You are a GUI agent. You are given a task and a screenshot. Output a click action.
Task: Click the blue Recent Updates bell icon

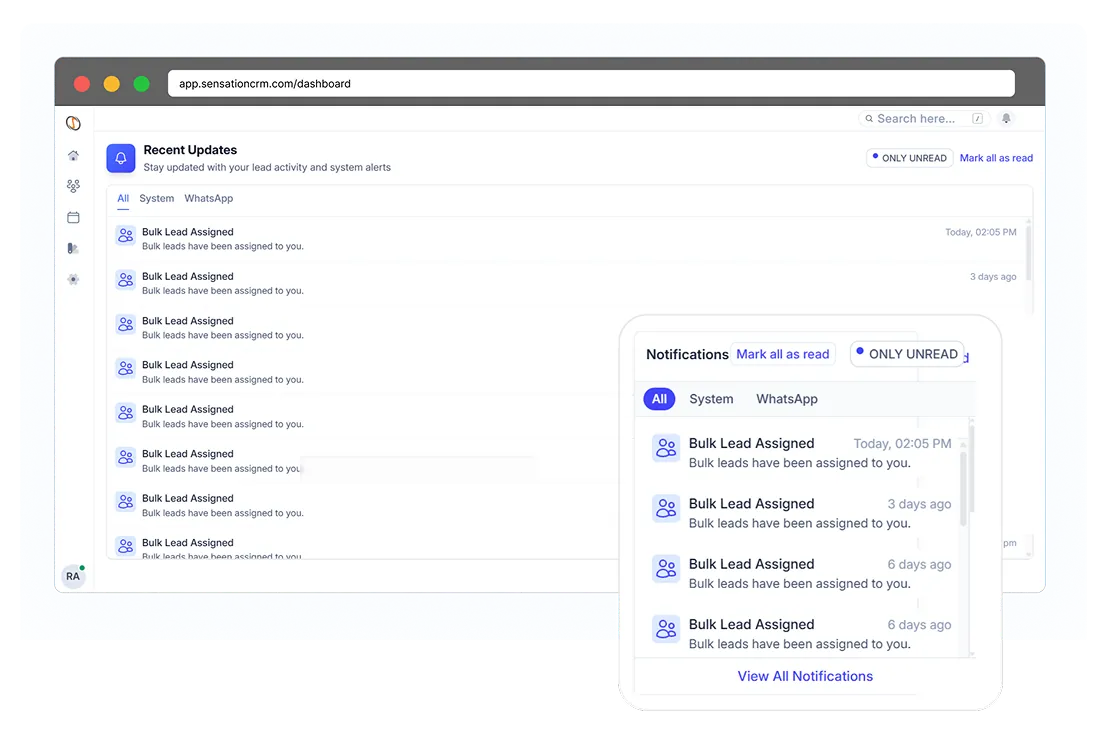coord(121,158)
